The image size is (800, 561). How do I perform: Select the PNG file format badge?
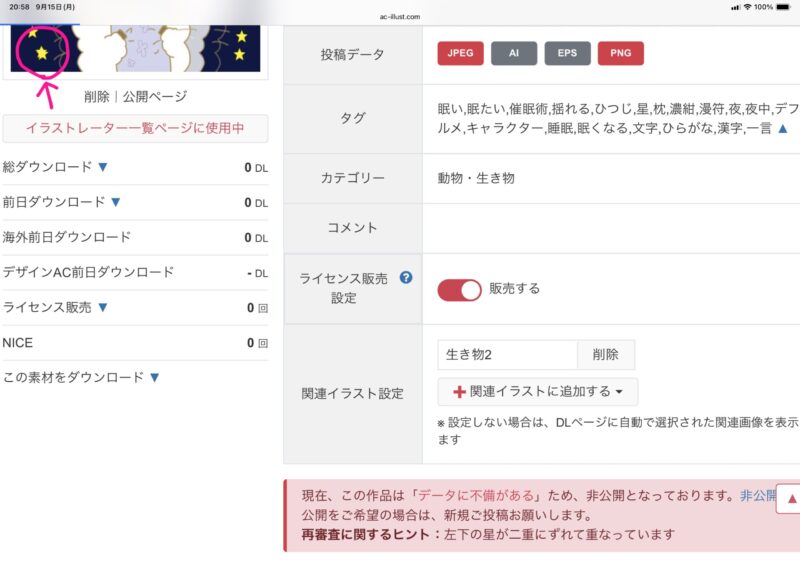point(621,54)
